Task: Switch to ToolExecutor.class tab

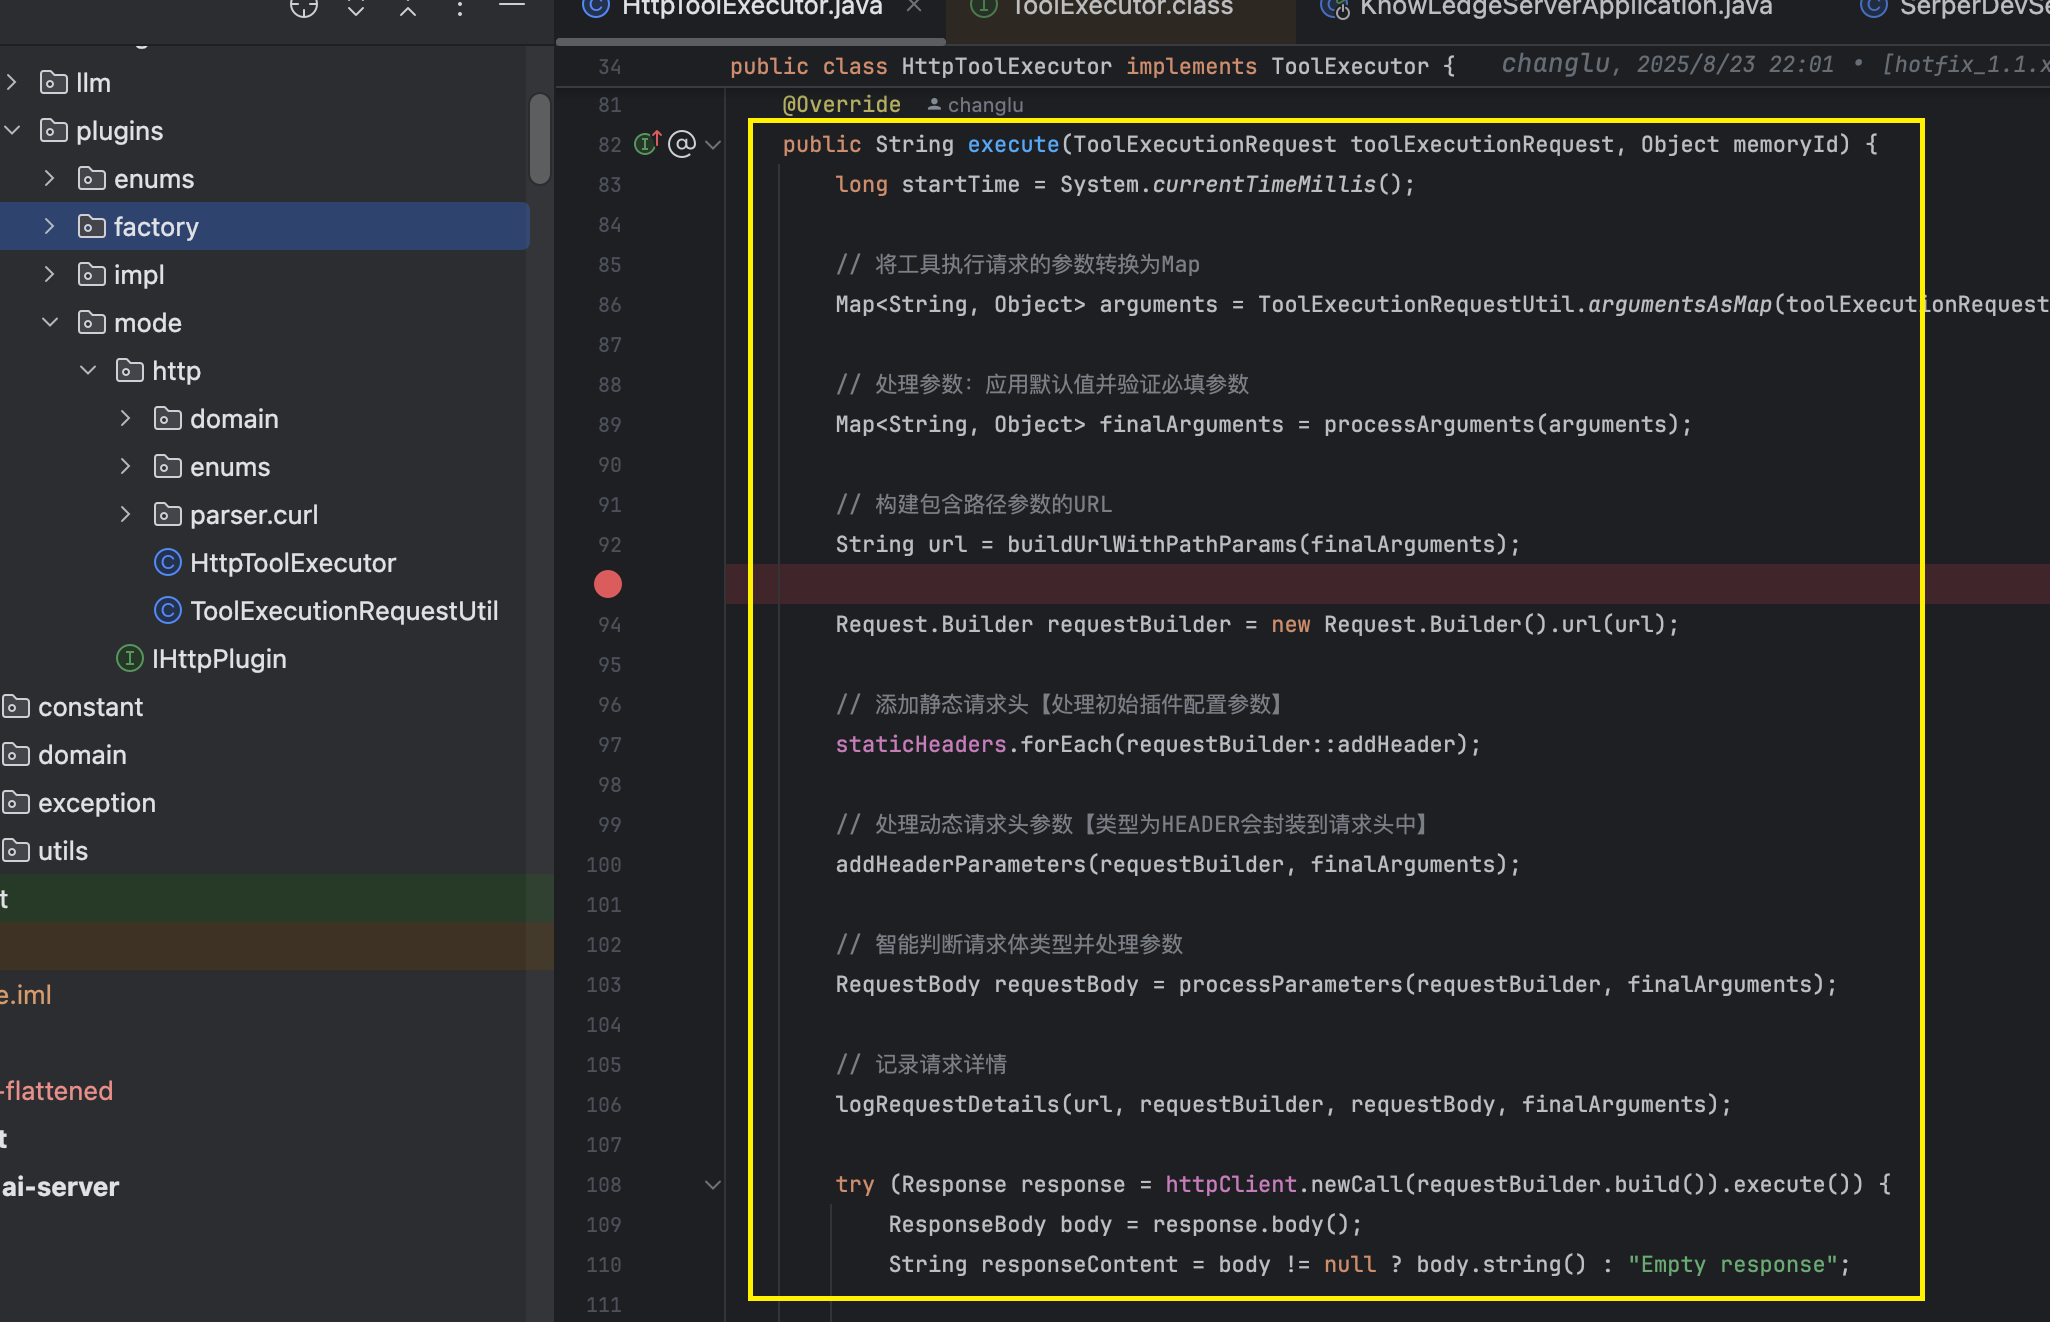Action: [x=1120, y=9]
